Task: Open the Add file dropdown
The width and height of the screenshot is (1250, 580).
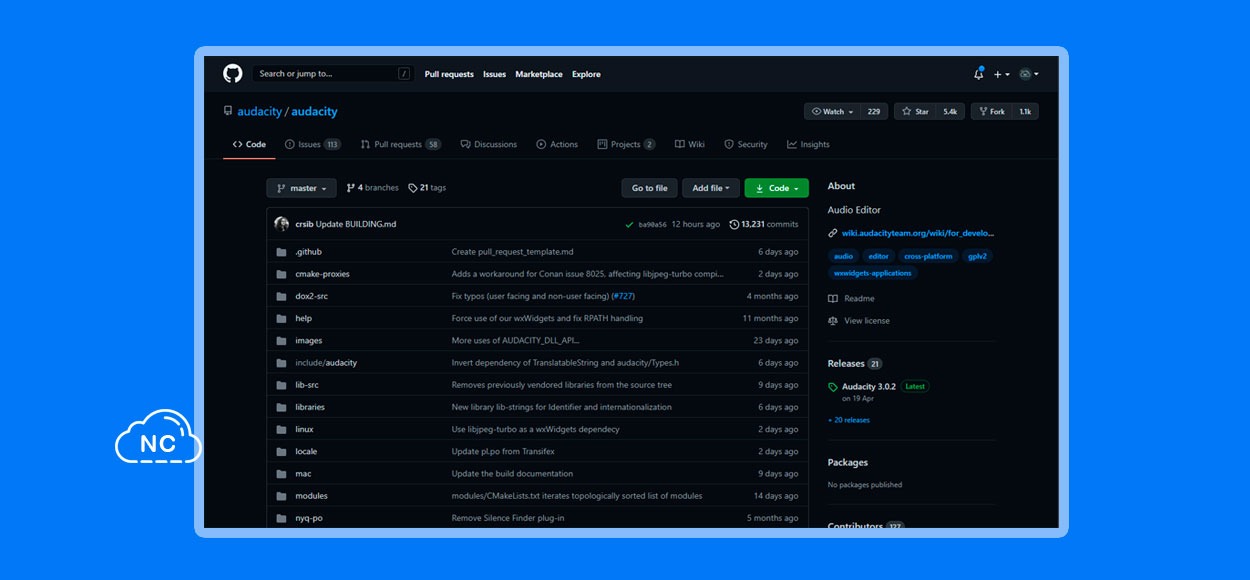Action: 711,188
